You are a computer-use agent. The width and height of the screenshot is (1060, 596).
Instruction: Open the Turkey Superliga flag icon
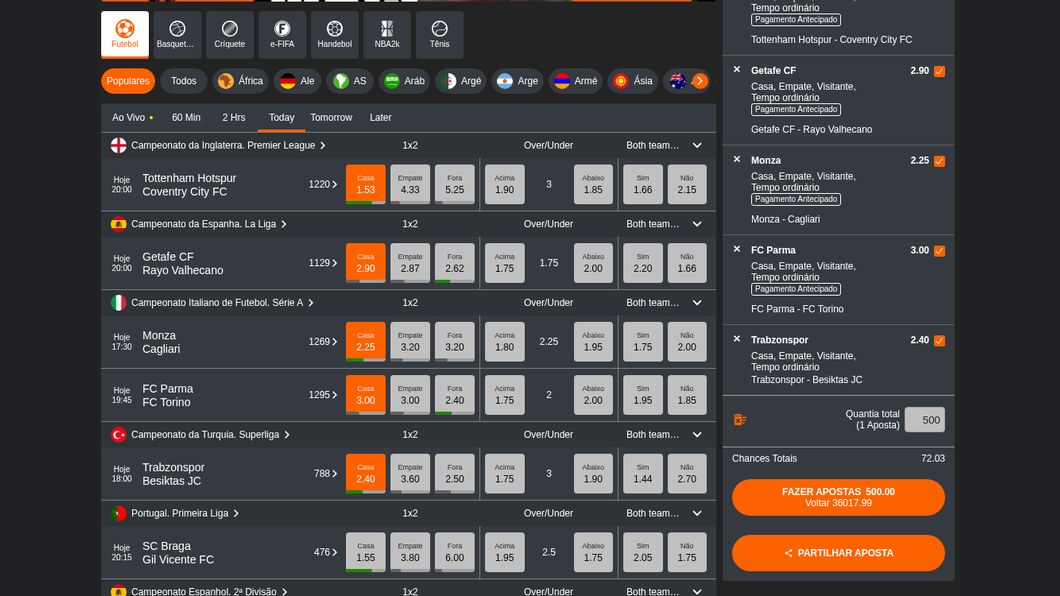[x=118, y=434]
